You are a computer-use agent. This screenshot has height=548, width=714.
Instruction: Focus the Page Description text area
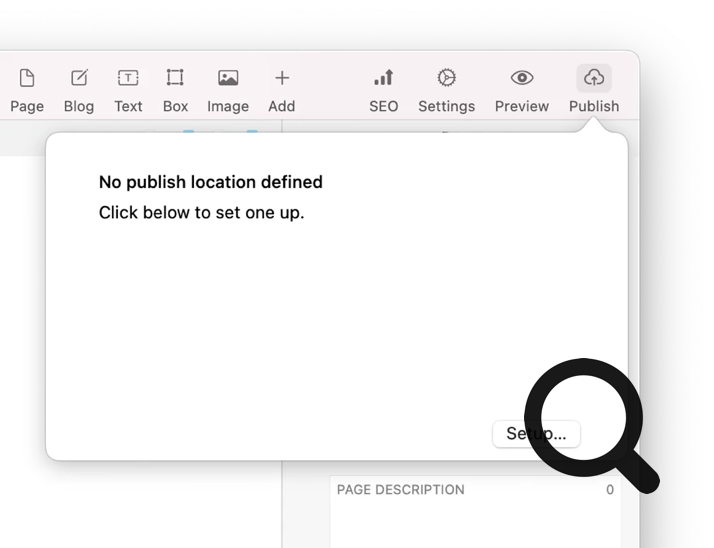(470, 520)
